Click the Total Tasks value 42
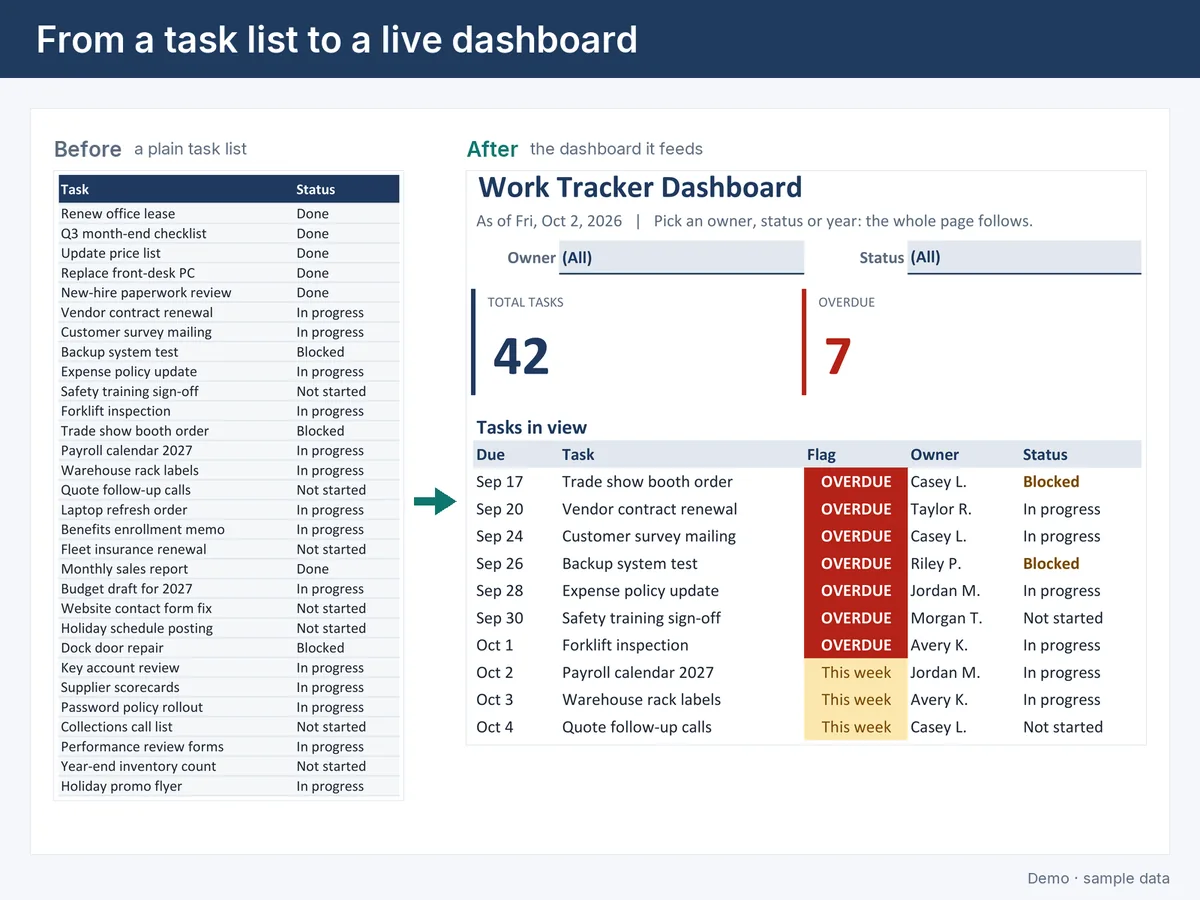The image size is (1200, 900). click(521, 356)
